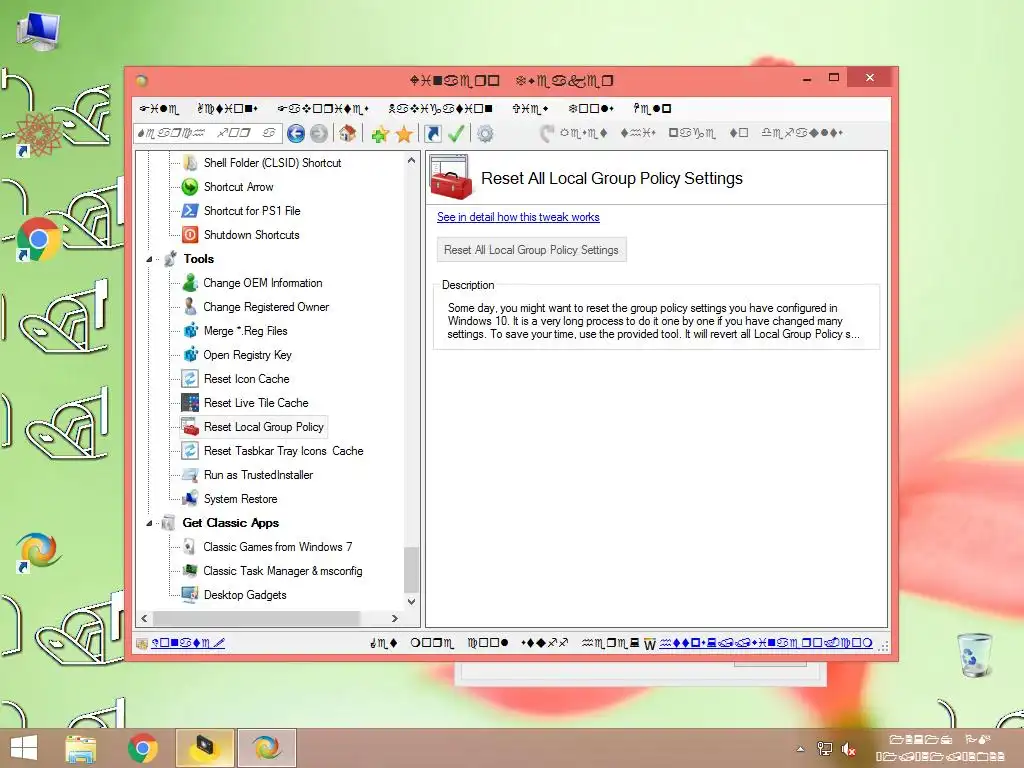
Task: Open Google Chrome from the taskbar
Action: [x=143, y=748]
